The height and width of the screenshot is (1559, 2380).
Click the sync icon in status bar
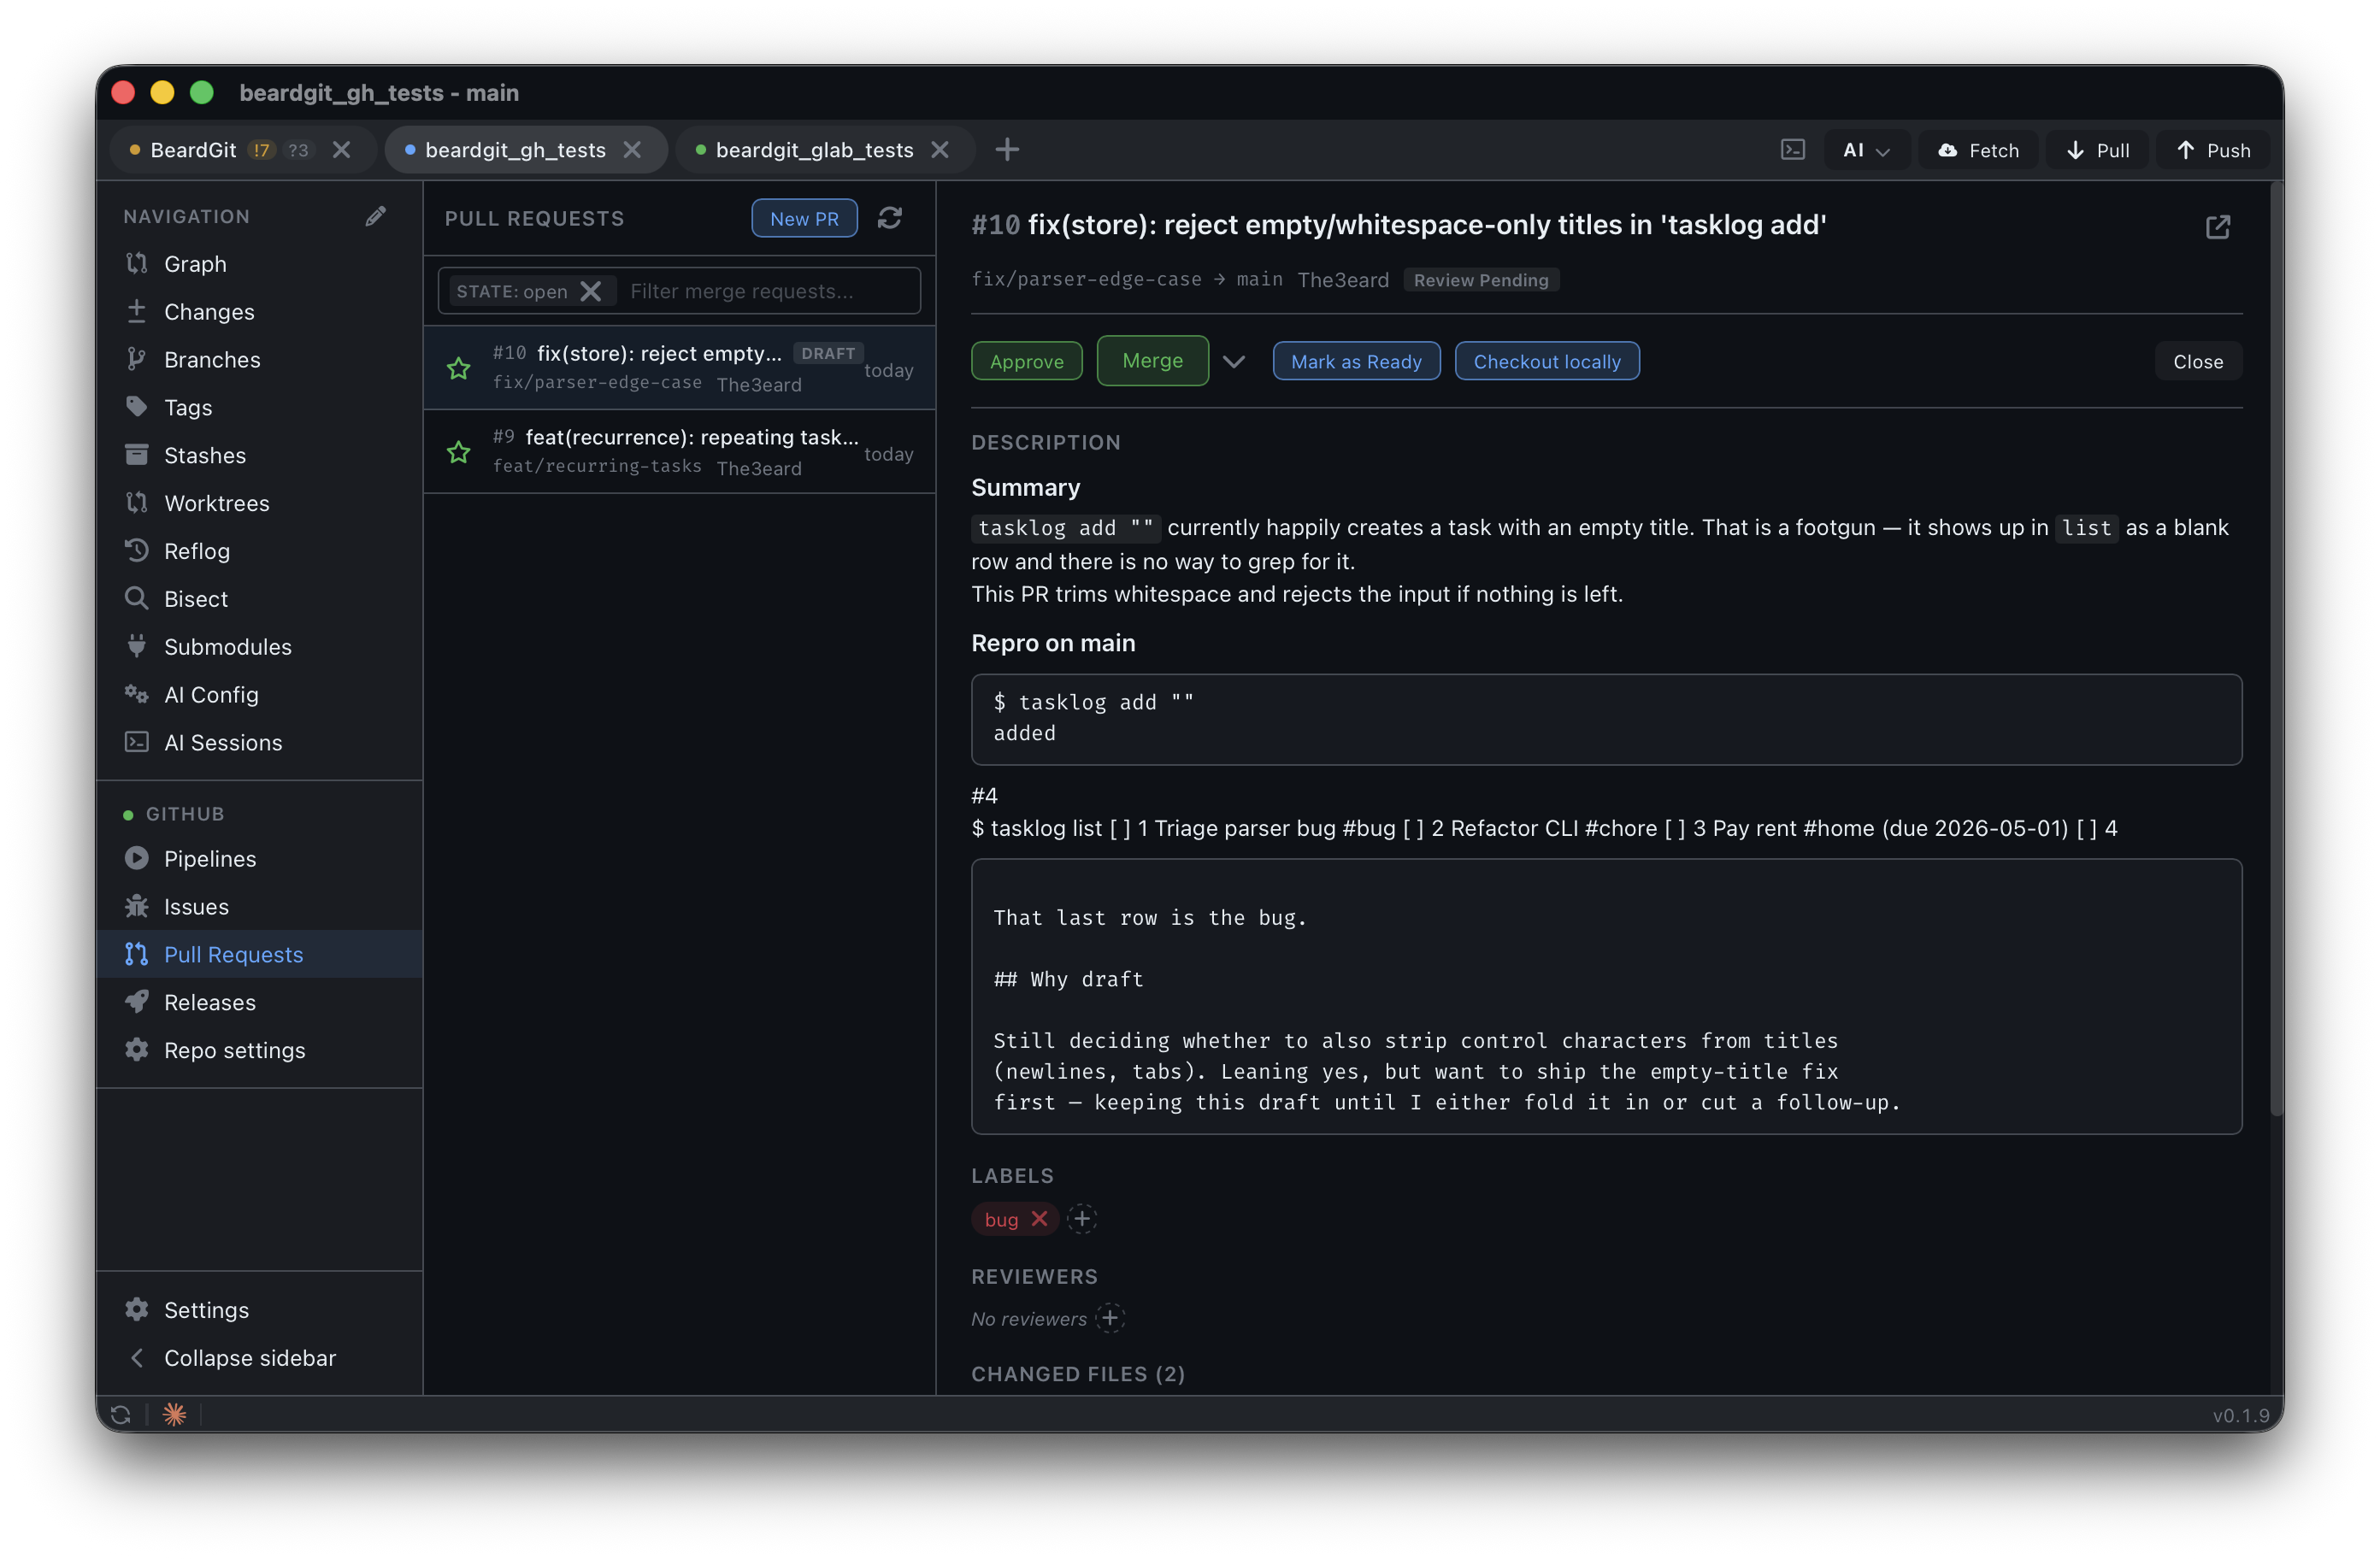point(121,1415)
